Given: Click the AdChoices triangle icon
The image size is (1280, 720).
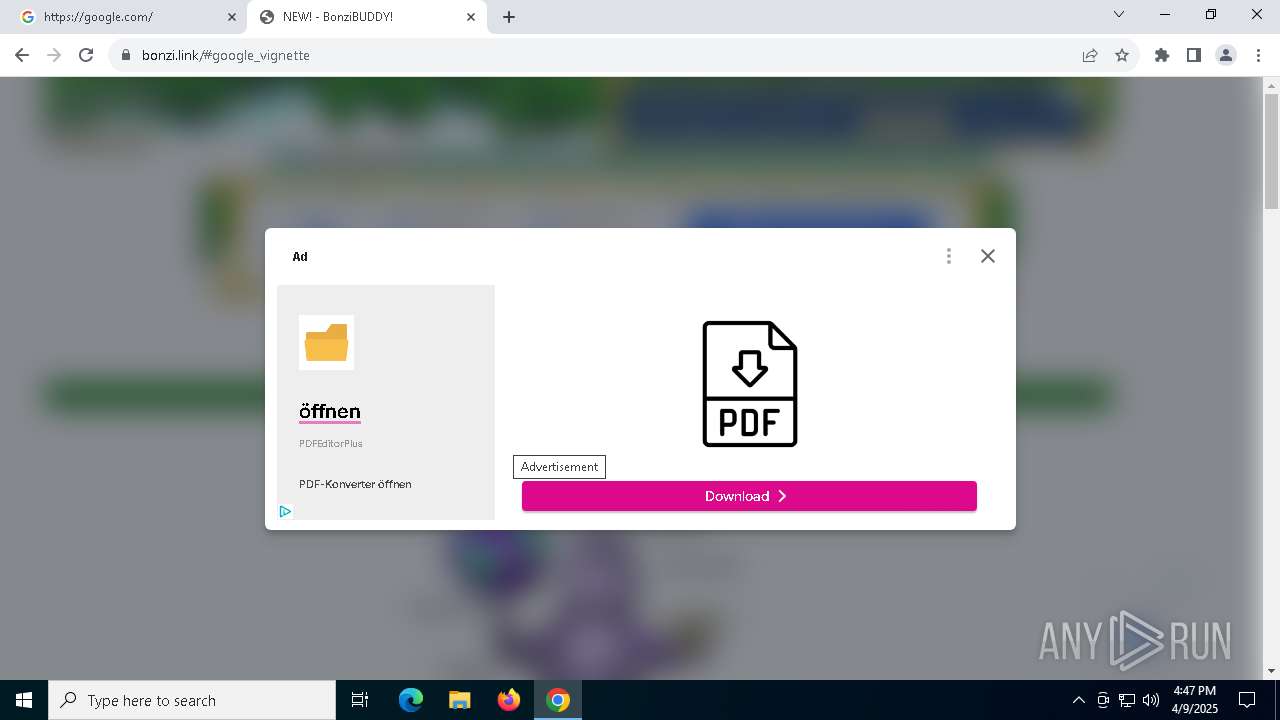Looking at the screenshot, I should [x=285, y=511].
